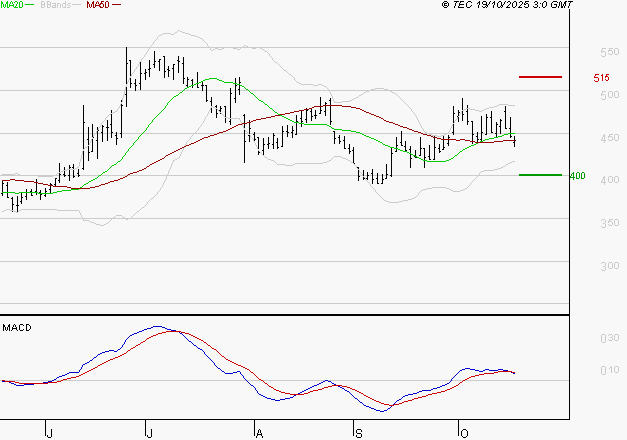Screen dimensions: 627x440
Task: Click the S month label
Action: click(x=359, y=434)
